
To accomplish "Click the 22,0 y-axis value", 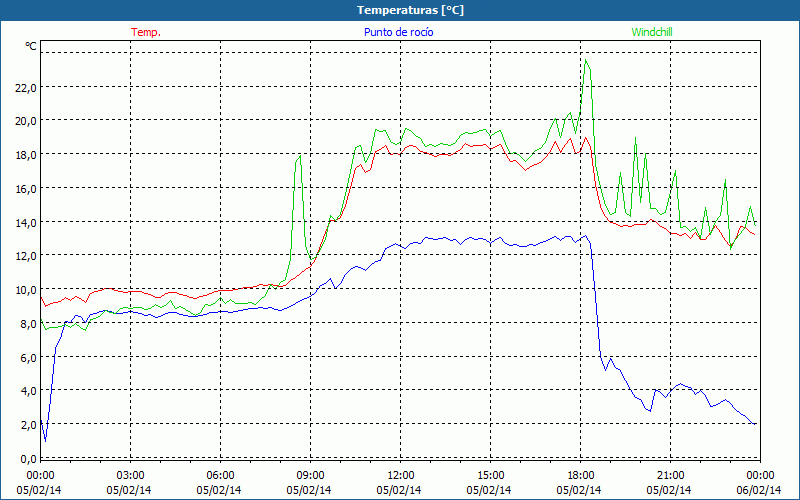I will point(26,87).
